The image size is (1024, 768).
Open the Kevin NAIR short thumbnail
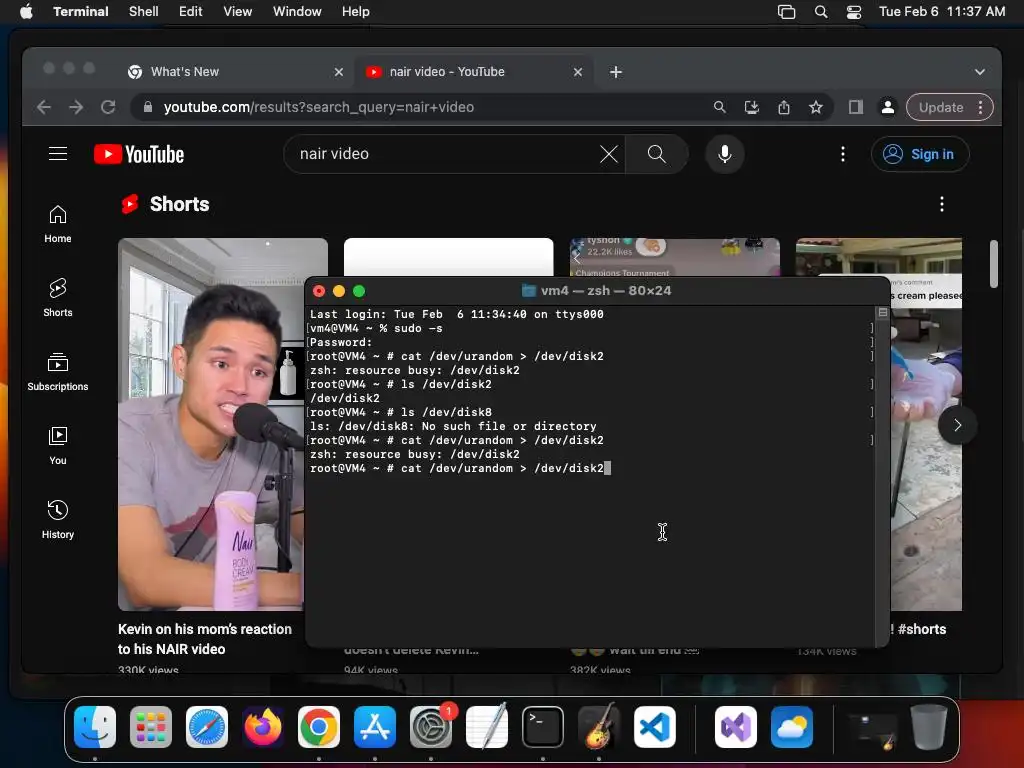tap(211, 424)
